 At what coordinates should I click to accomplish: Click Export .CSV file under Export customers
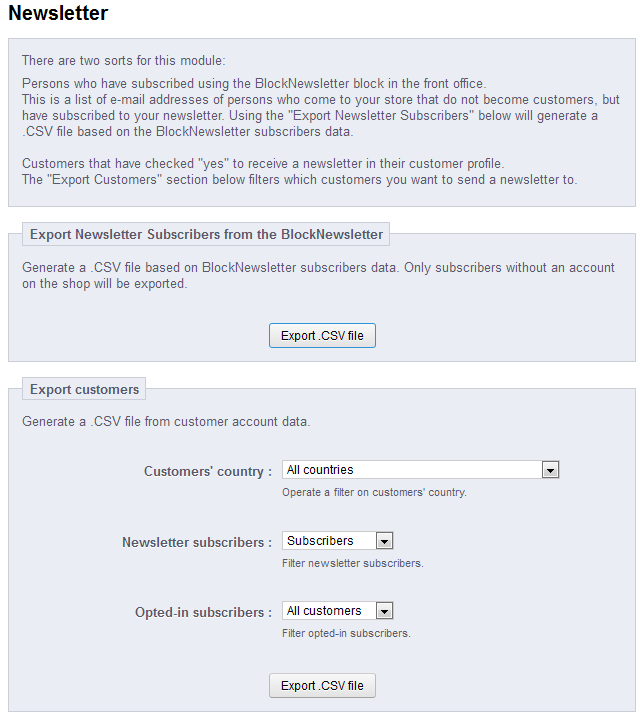click(322, 686)
